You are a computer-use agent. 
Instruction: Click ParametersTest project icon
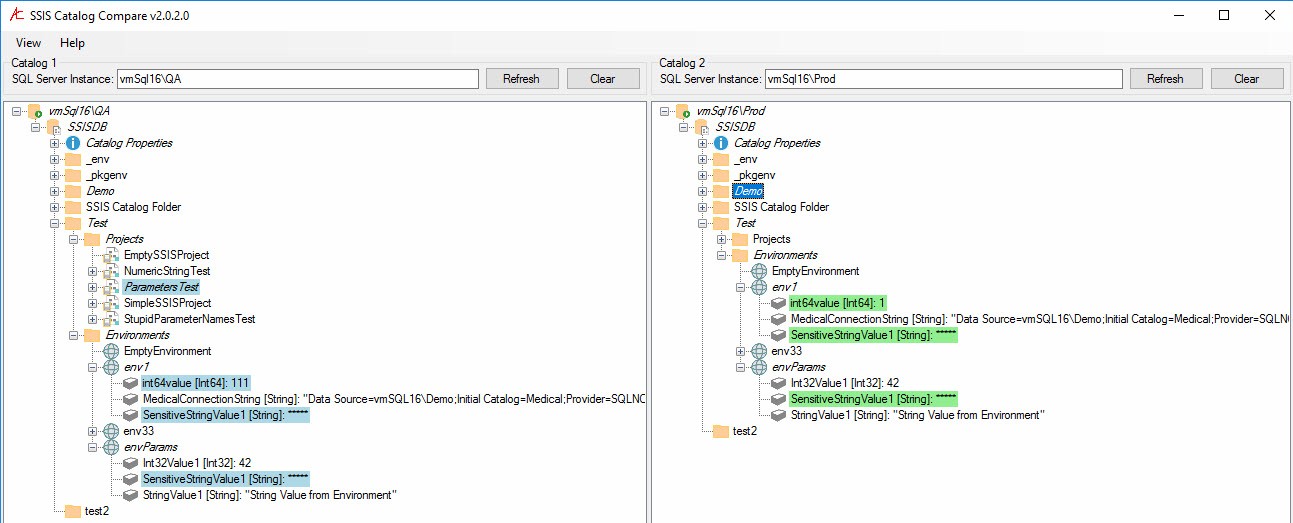pos(111,287)
